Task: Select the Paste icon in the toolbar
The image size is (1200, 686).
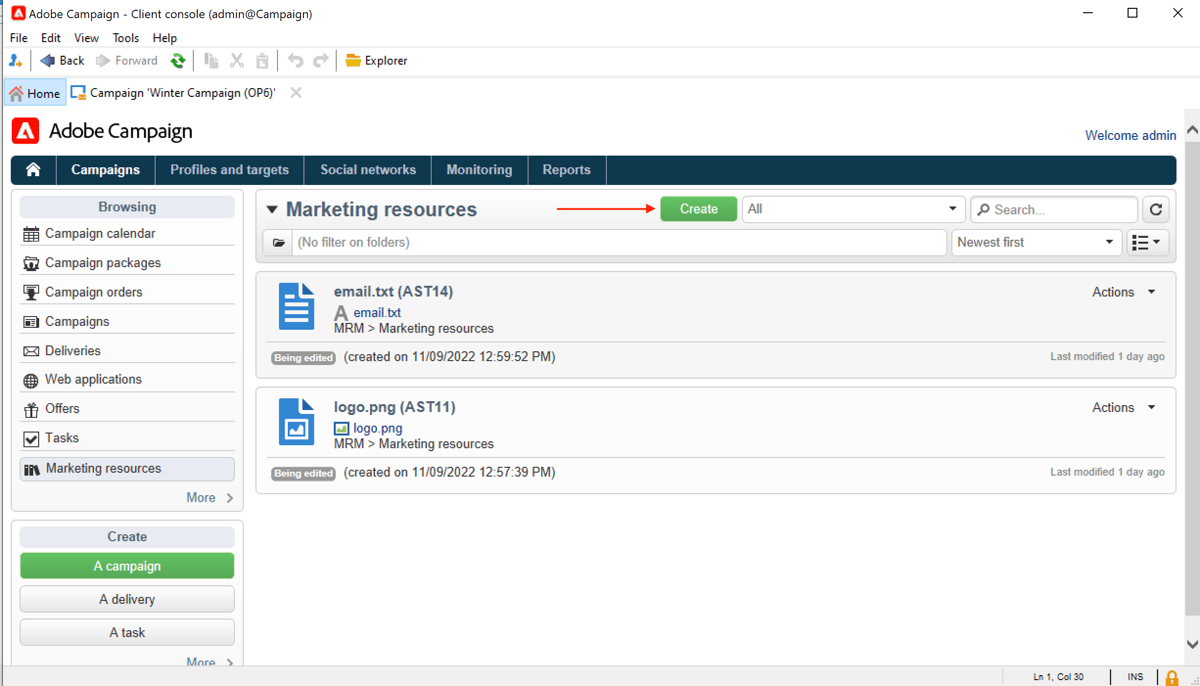Action: click(x=261, y=60)
